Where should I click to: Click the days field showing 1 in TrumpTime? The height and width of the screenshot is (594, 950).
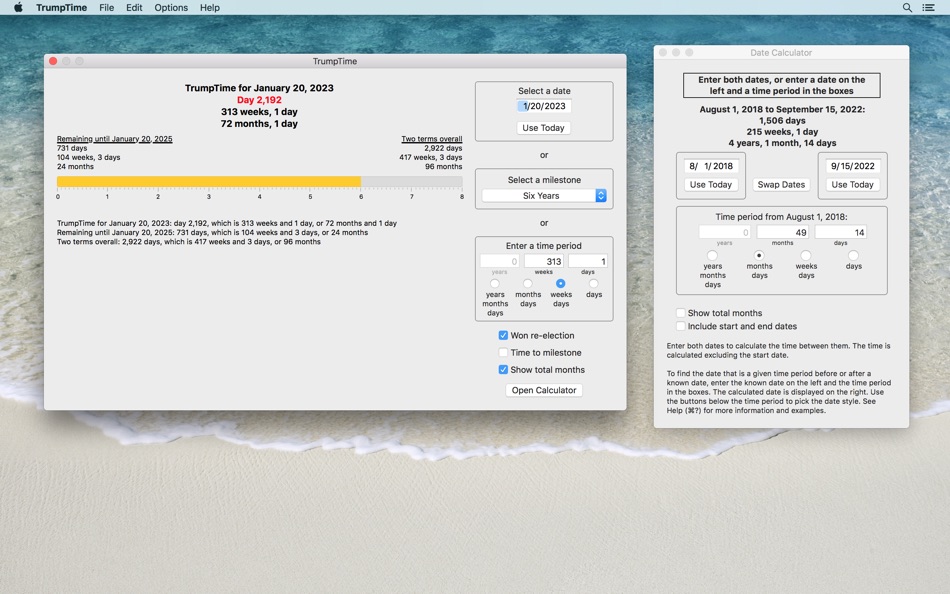[588, 261]
